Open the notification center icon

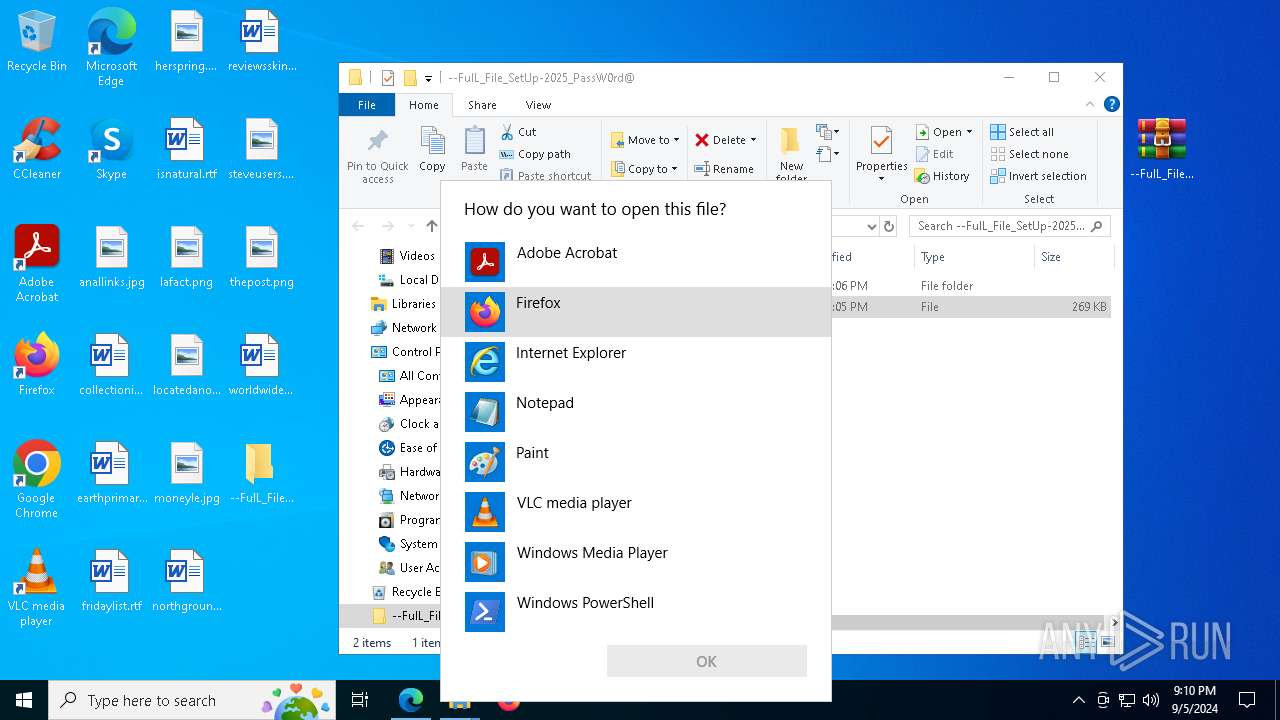click(1247, 700)
